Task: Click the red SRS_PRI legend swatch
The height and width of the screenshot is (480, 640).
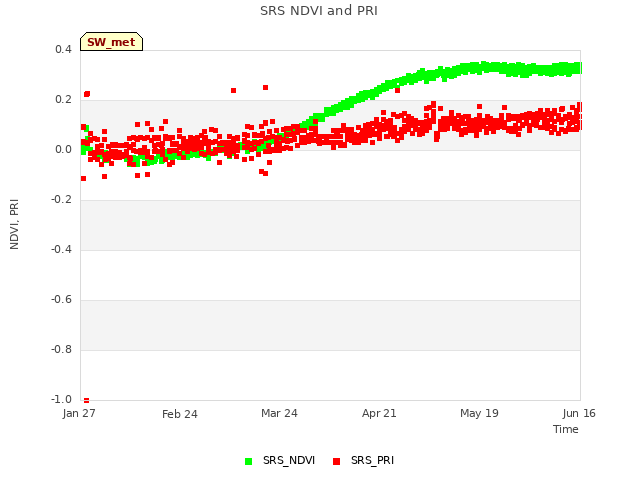Action: click(x=336, y=462)
